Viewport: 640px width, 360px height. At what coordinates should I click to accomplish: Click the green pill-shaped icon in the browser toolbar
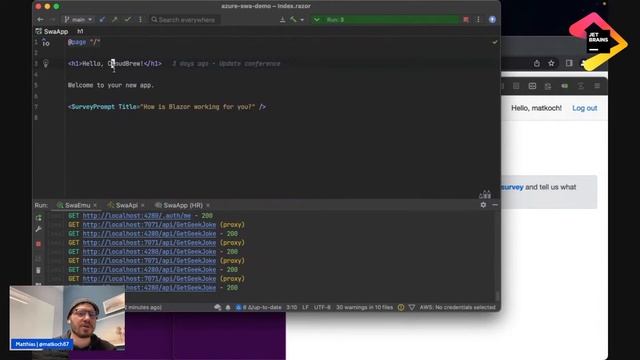coord(564,86)
